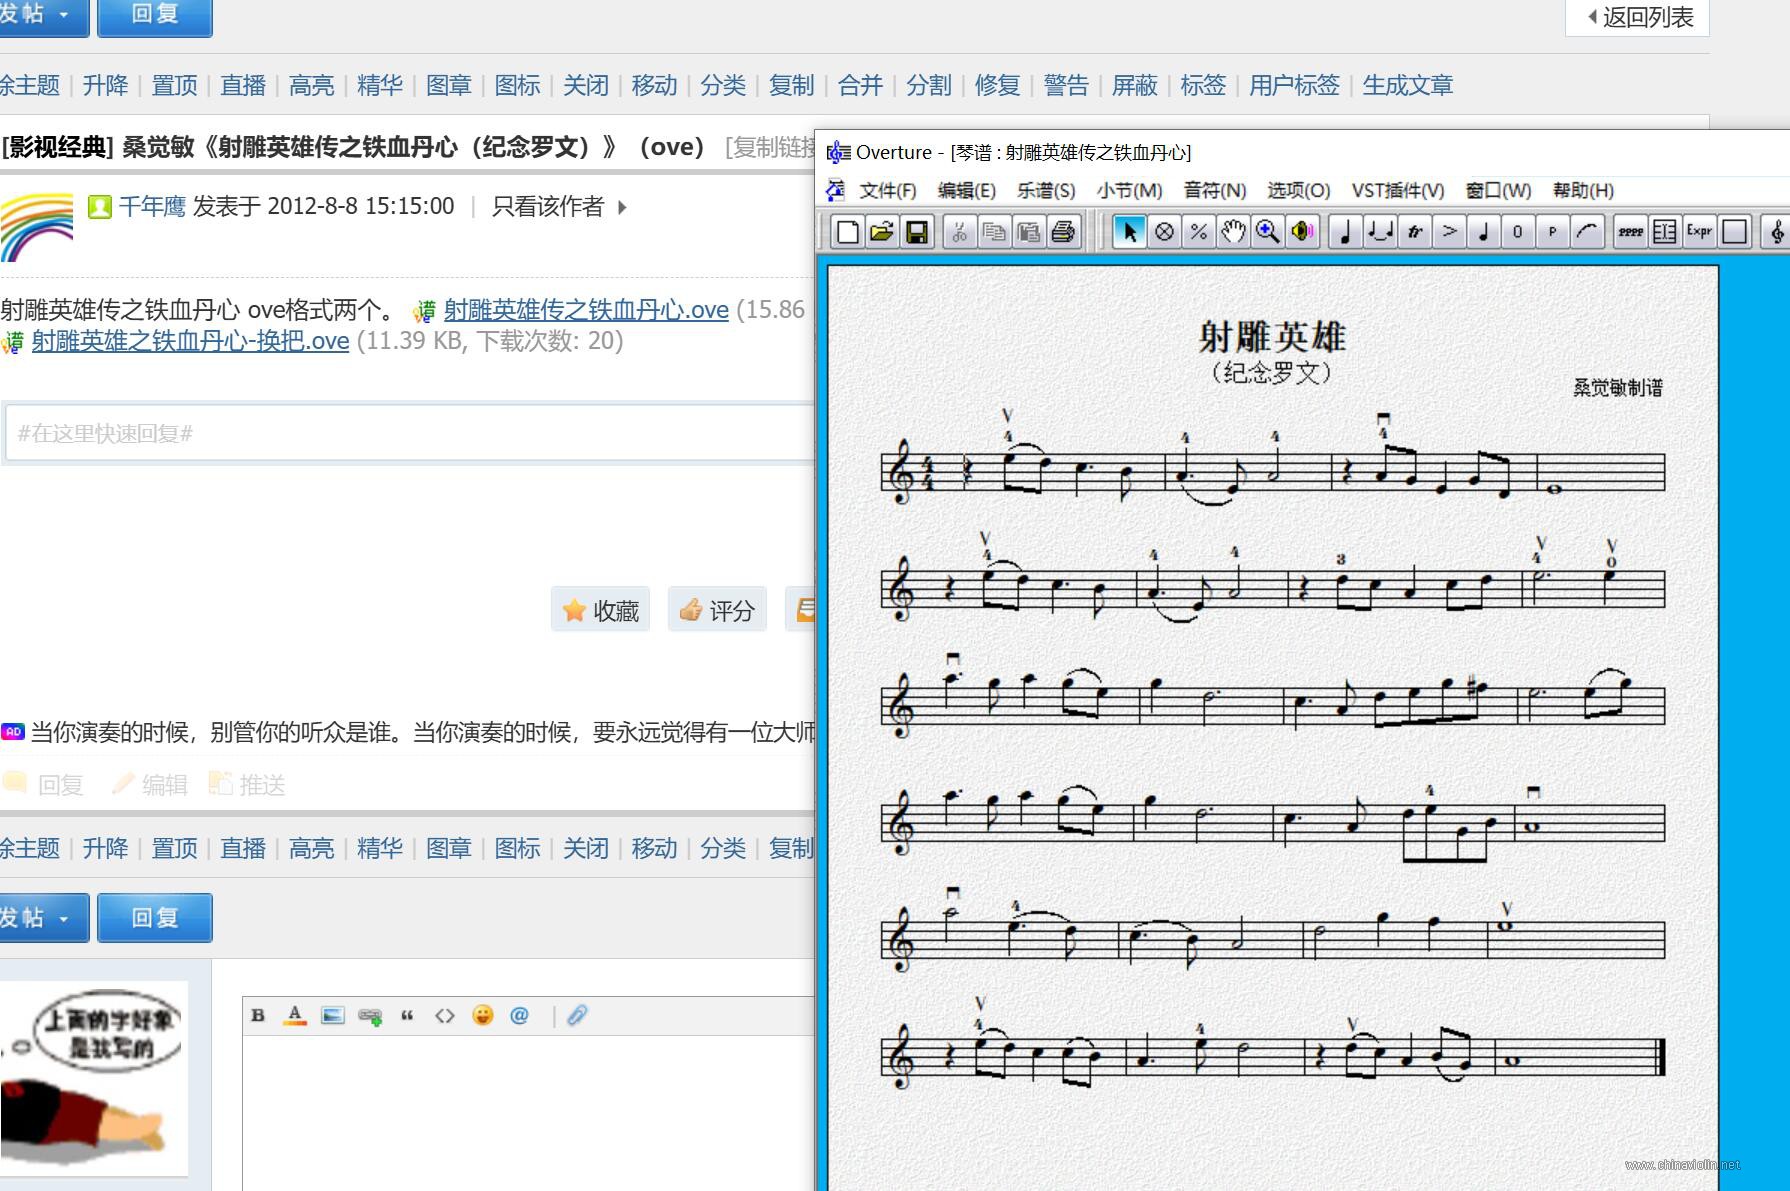Select the '0' fingering tool
The image size is (1790, 1191).
tap(1518, 232)
